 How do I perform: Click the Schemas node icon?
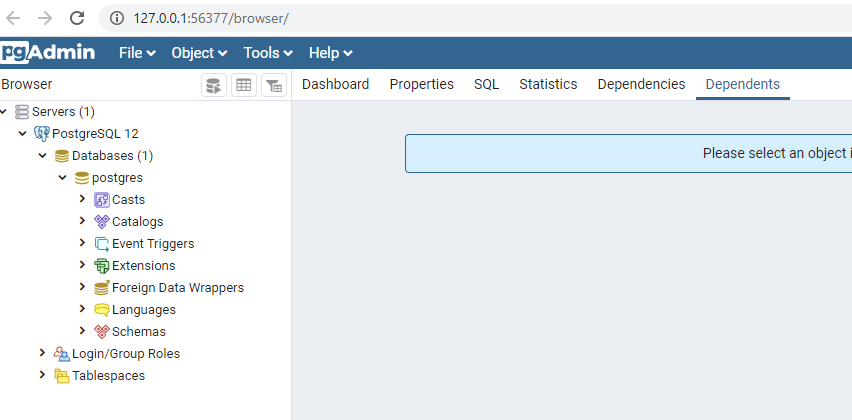coord(102,331)
